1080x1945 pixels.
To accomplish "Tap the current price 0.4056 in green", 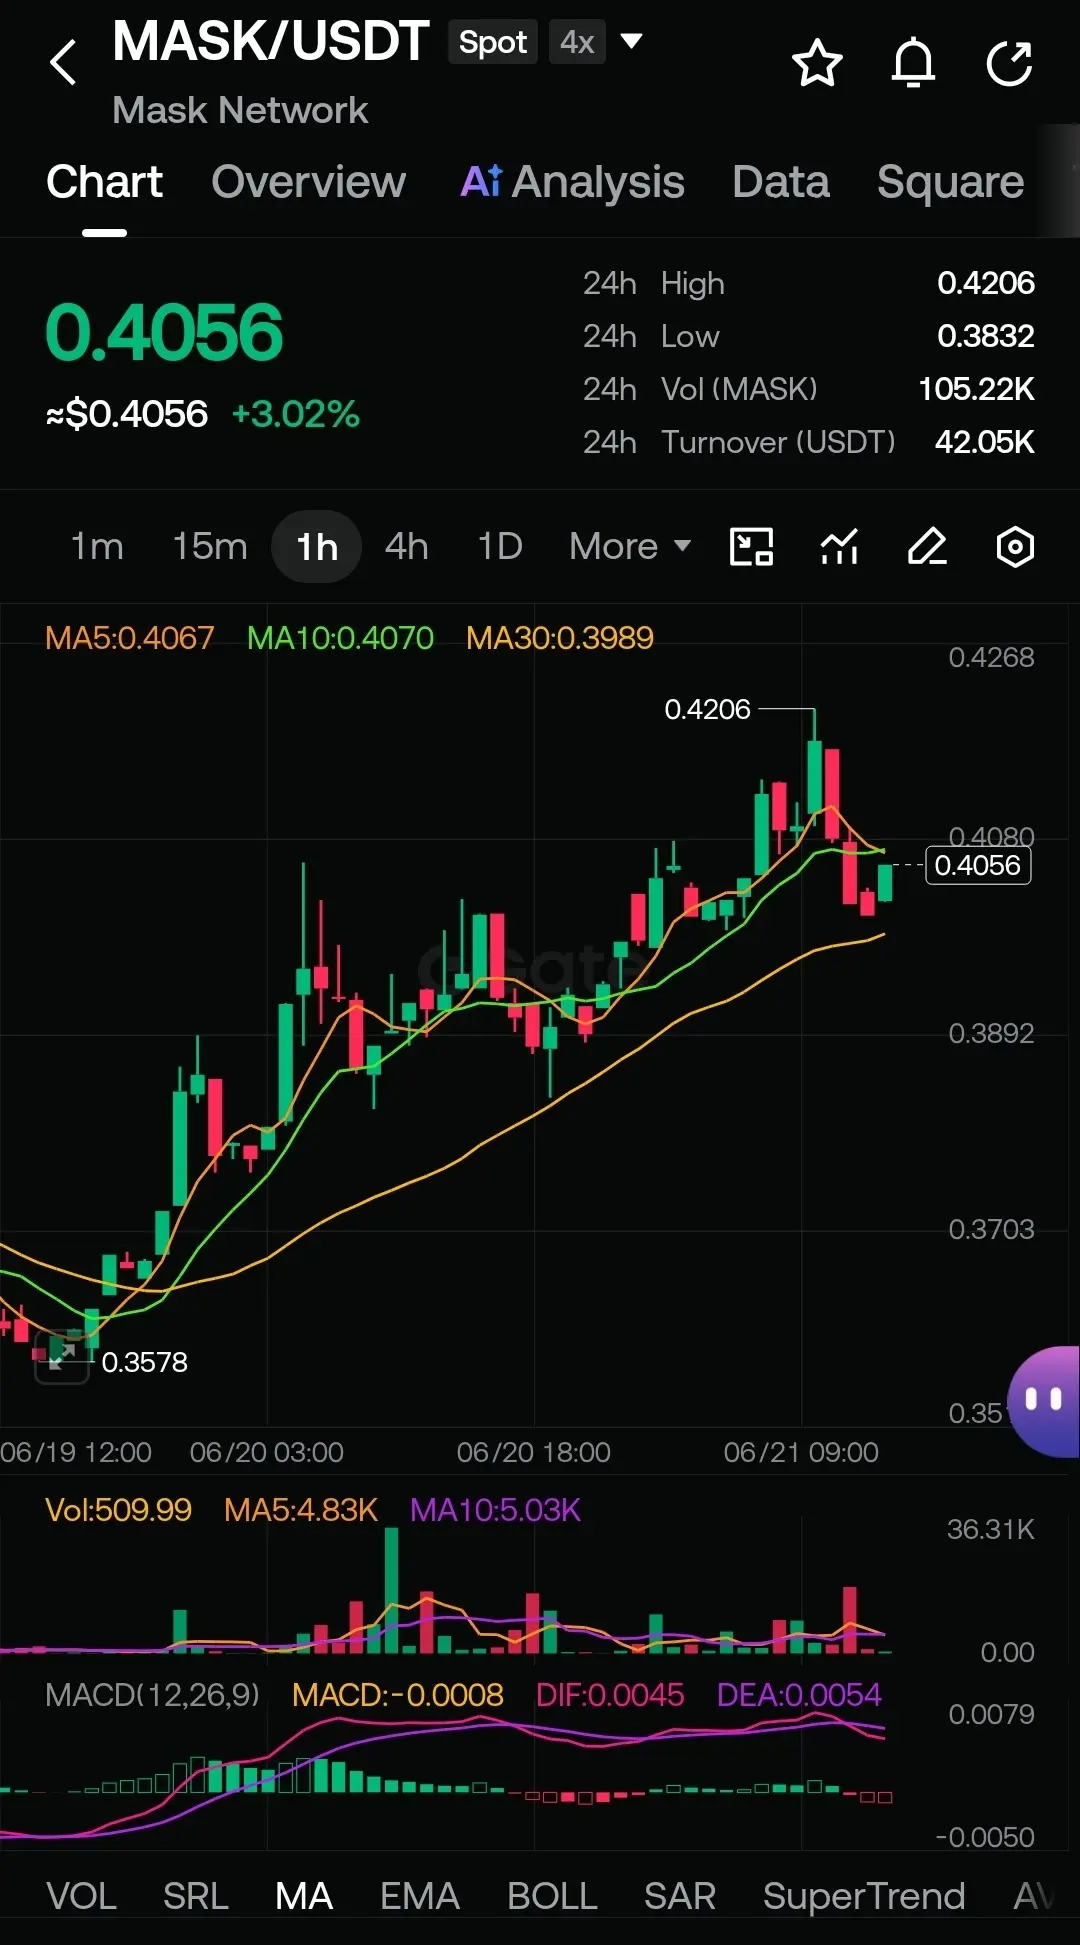I will [164, 333].
